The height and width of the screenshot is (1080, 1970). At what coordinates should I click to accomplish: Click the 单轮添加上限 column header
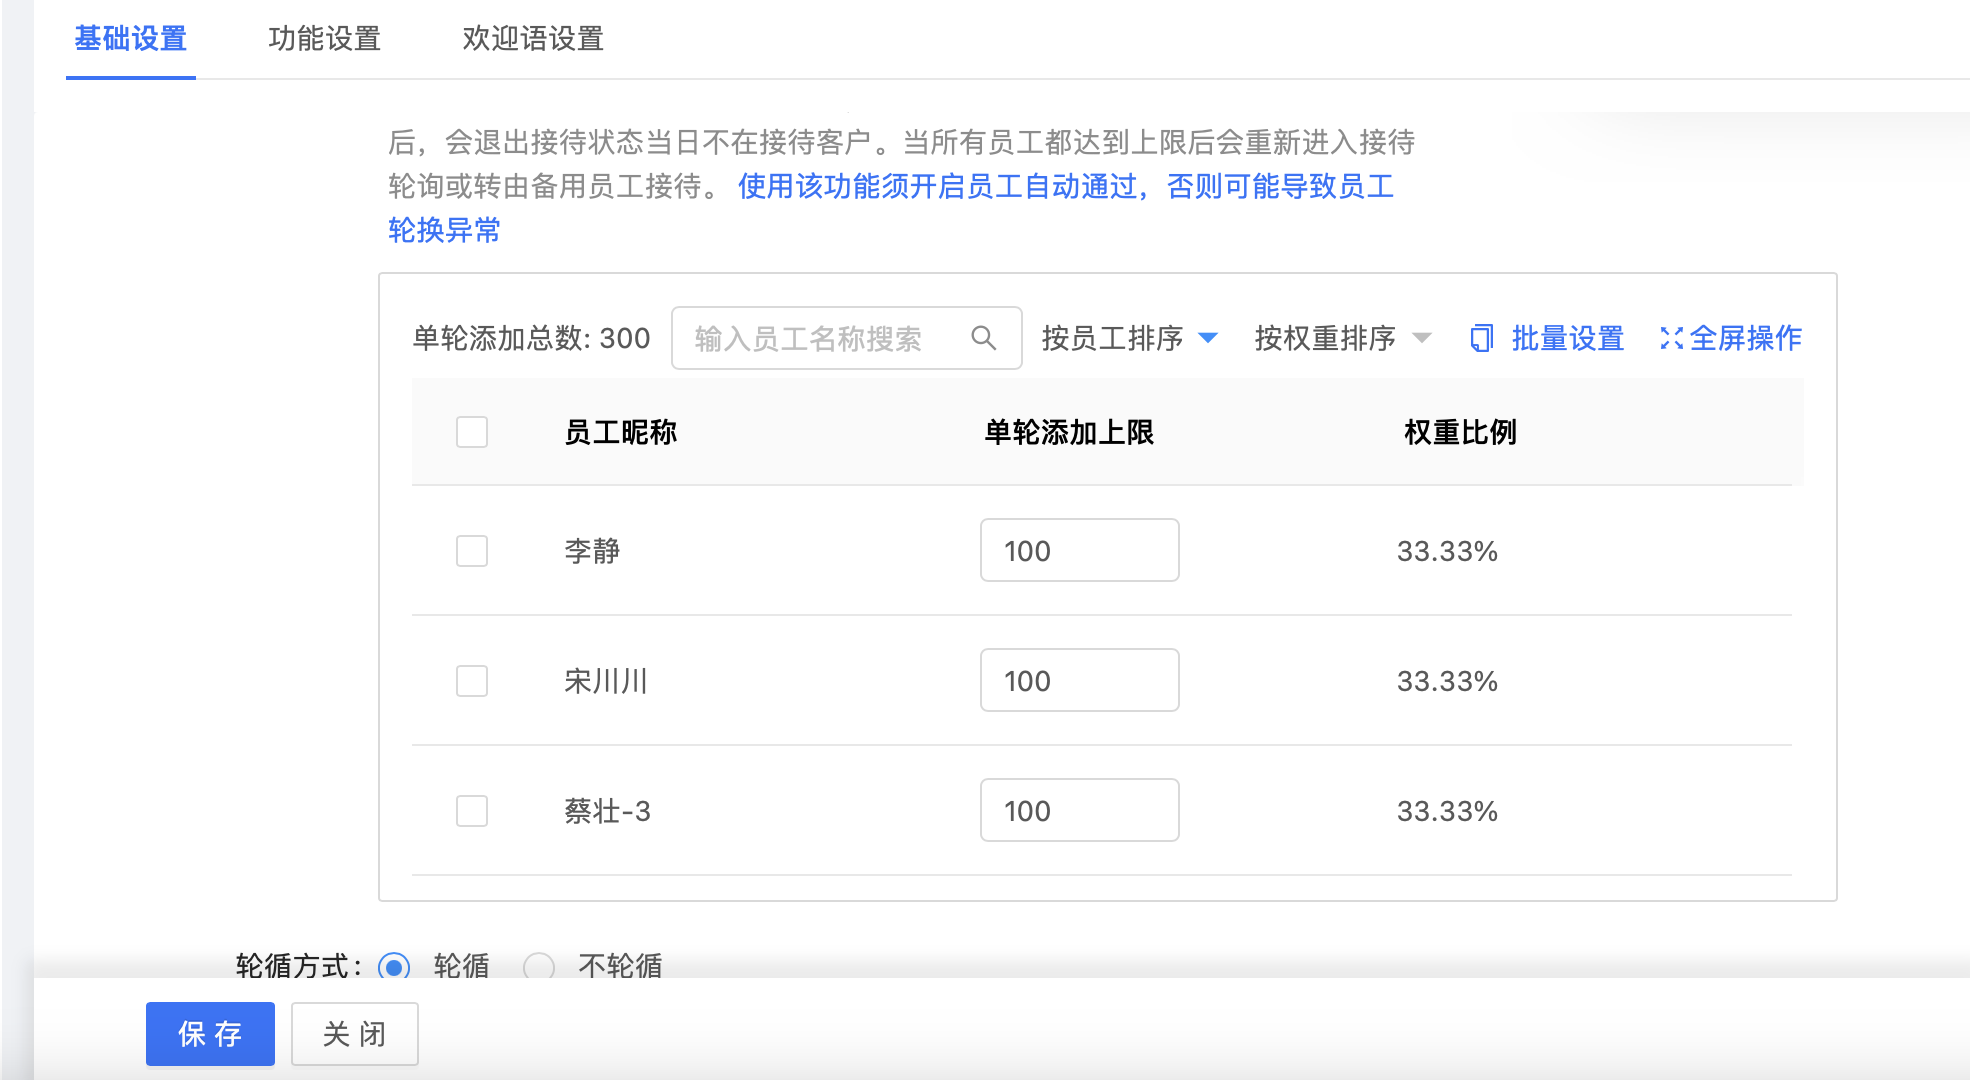tap(1069, 432)
